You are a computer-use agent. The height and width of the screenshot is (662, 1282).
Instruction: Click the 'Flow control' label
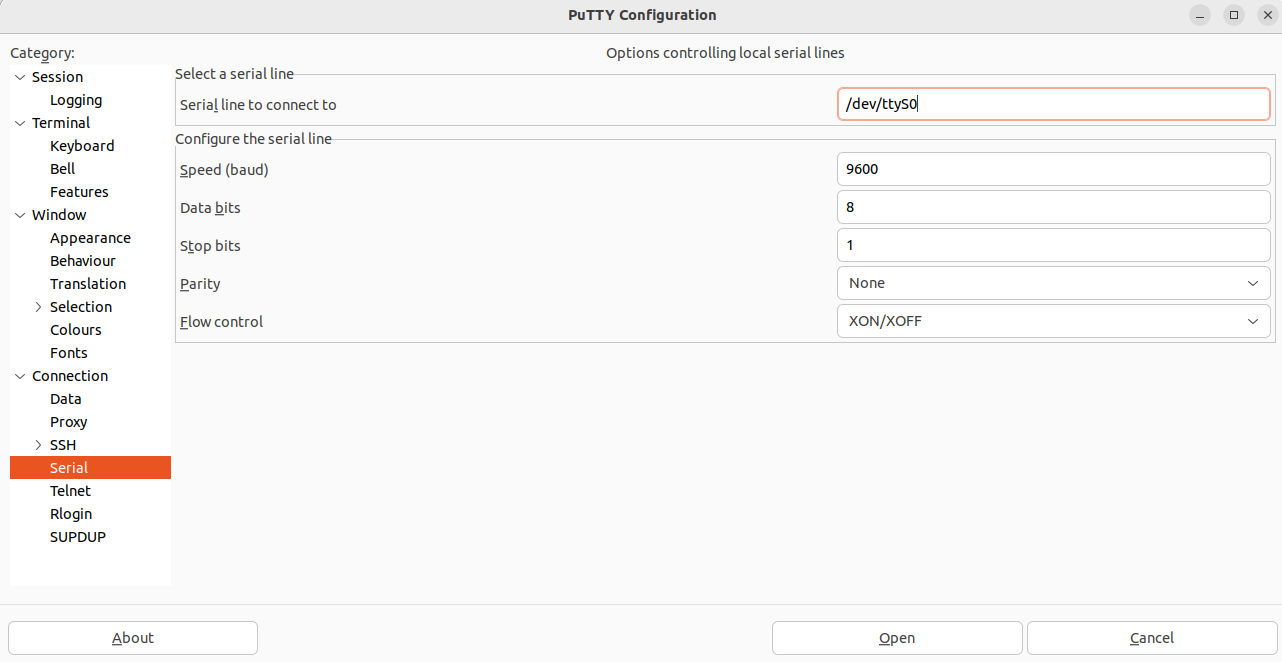pos(222,322)
